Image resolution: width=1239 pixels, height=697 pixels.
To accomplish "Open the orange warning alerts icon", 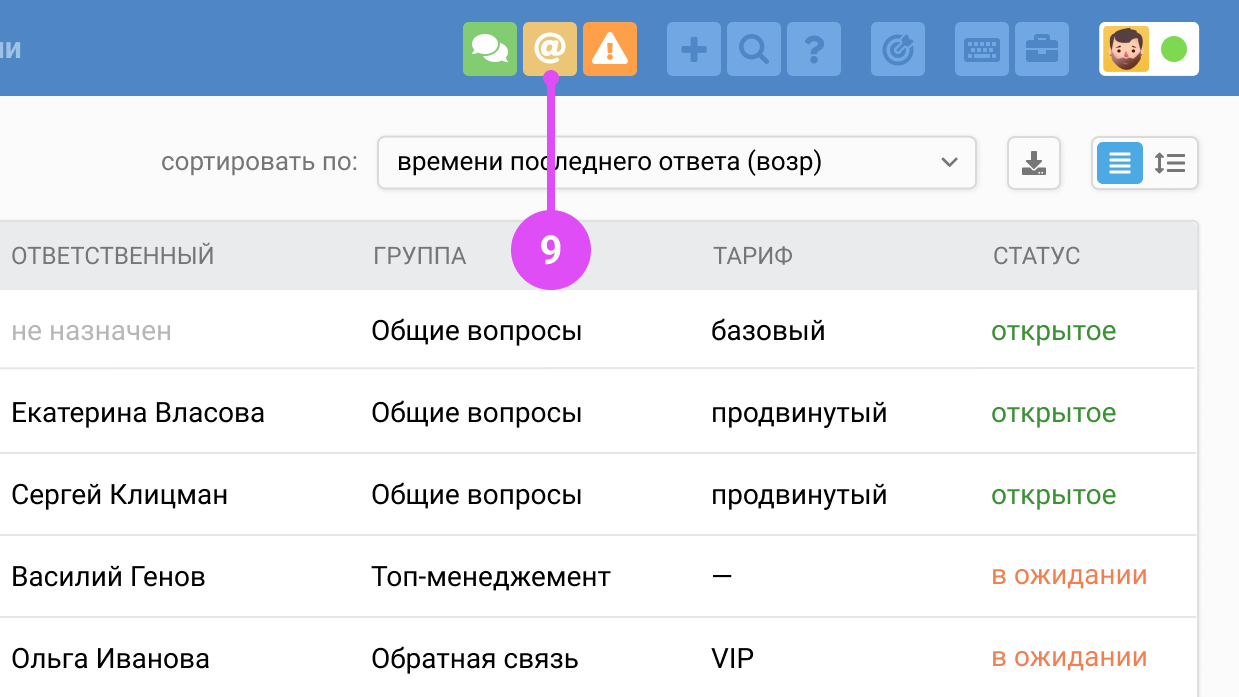I will click(610, 49).
